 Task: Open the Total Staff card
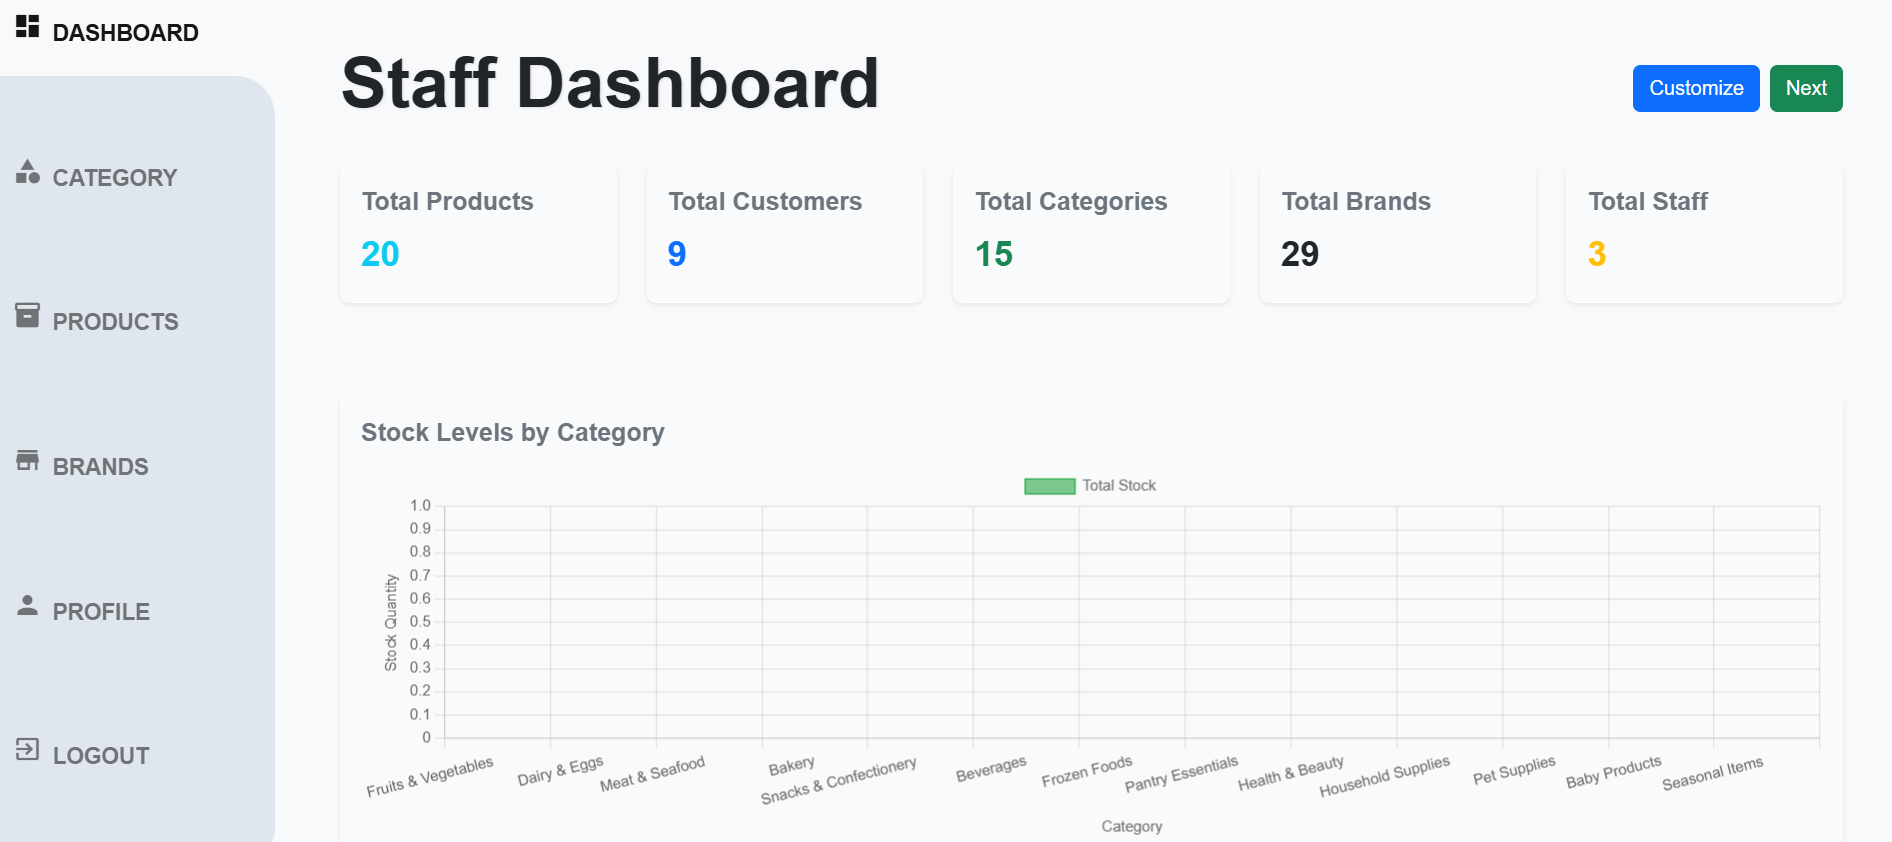(1703, 234)
